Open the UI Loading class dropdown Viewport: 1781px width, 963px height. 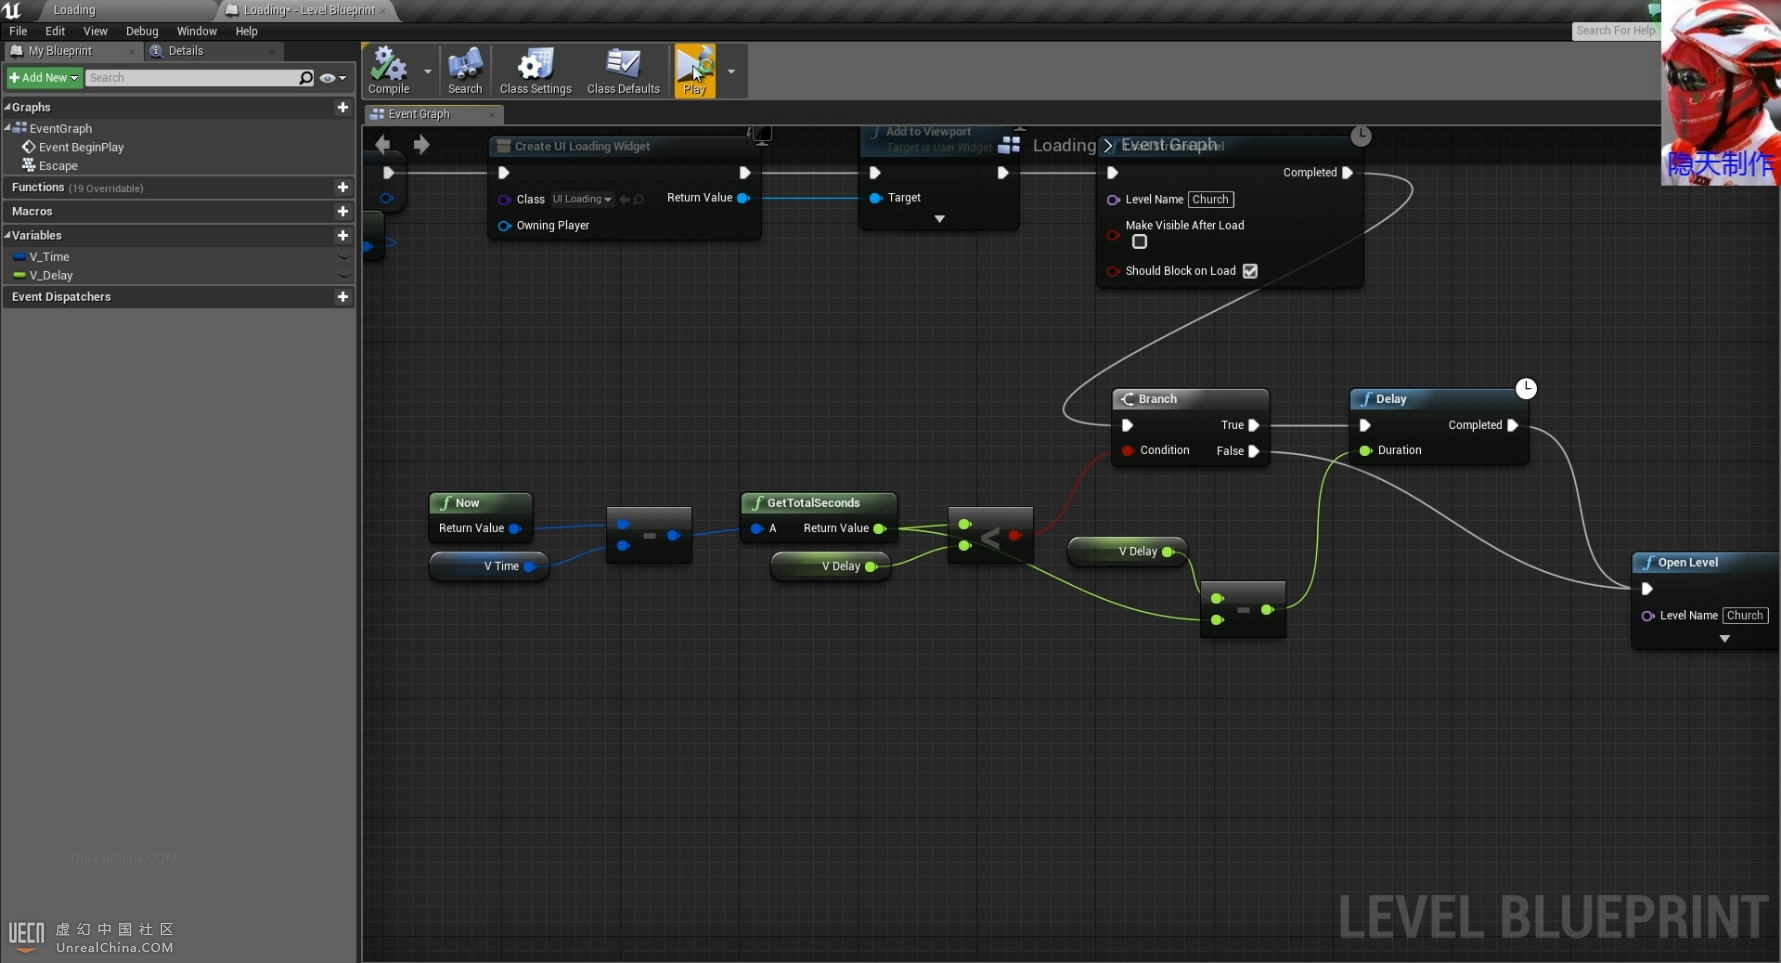coord(583,199)
